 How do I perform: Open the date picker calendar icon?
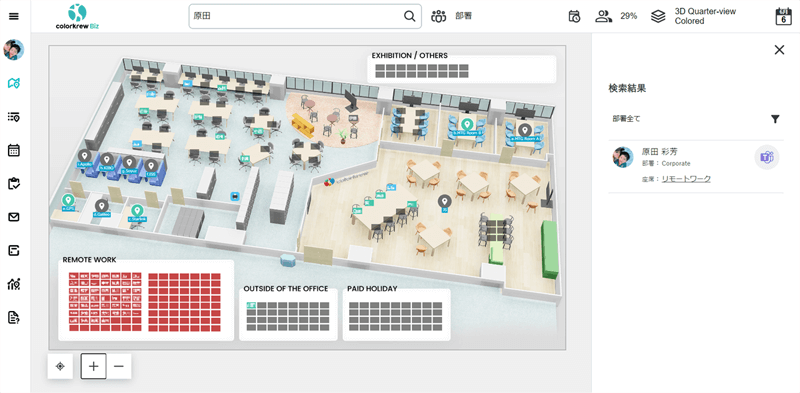click(783, 16)
